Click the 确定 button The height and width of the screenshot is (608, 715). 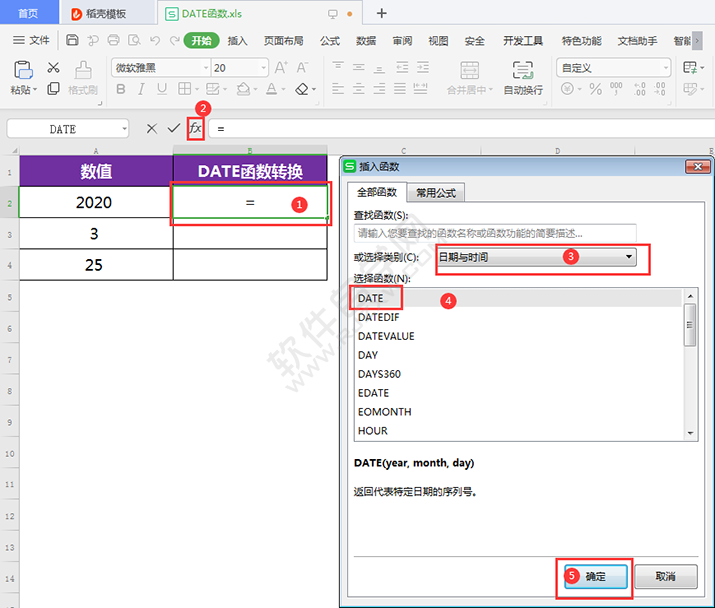tap(596, 577)
